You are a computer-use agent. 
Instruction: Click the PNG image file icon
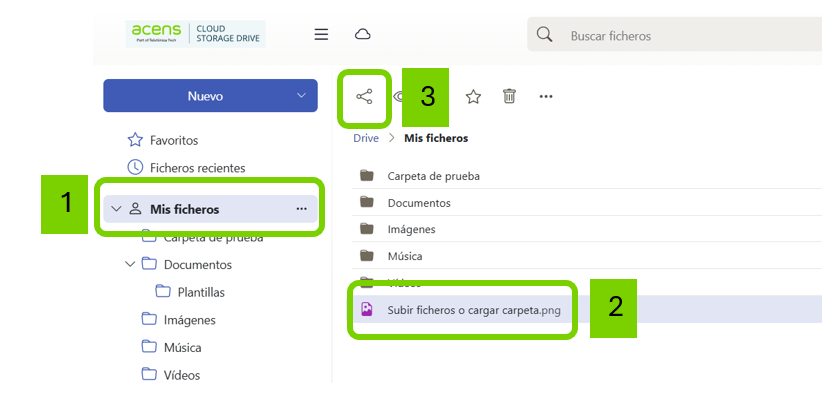coord(366,309)
